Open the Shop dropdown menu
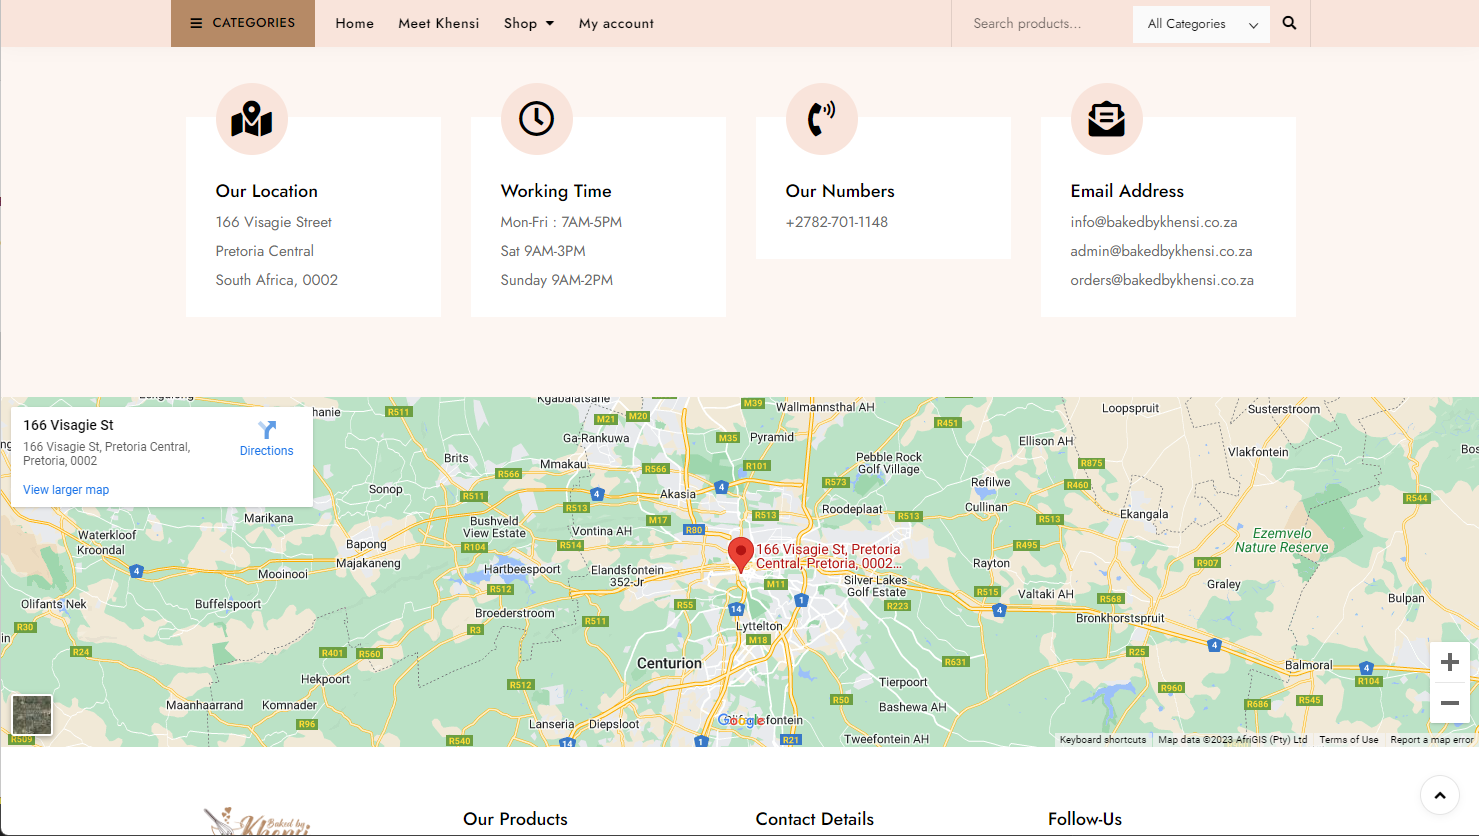 pyautogui.click(x=528, y=23)
